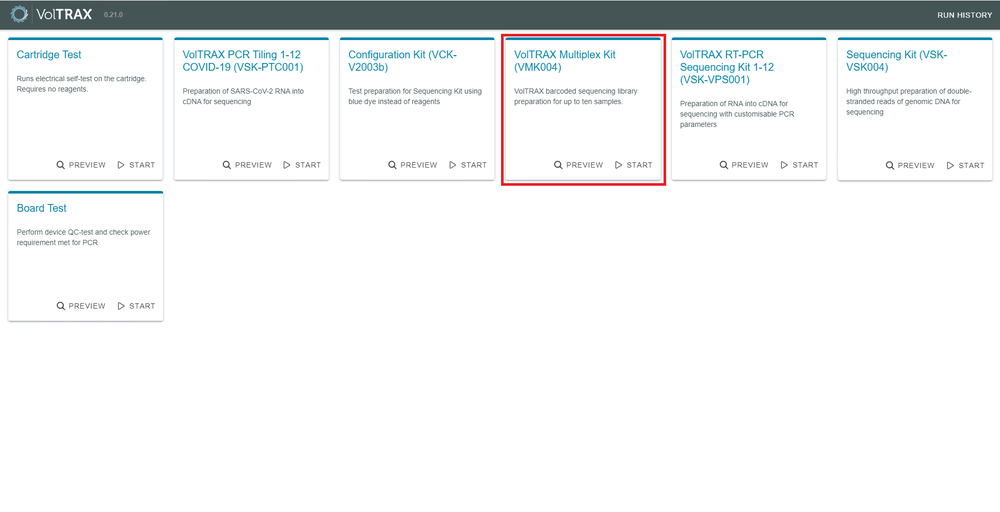This screenshot has width=1000, height=512.
Task: Preview the Configuration Kit (VCK-V2003b)
Action: tap(413, 165)
